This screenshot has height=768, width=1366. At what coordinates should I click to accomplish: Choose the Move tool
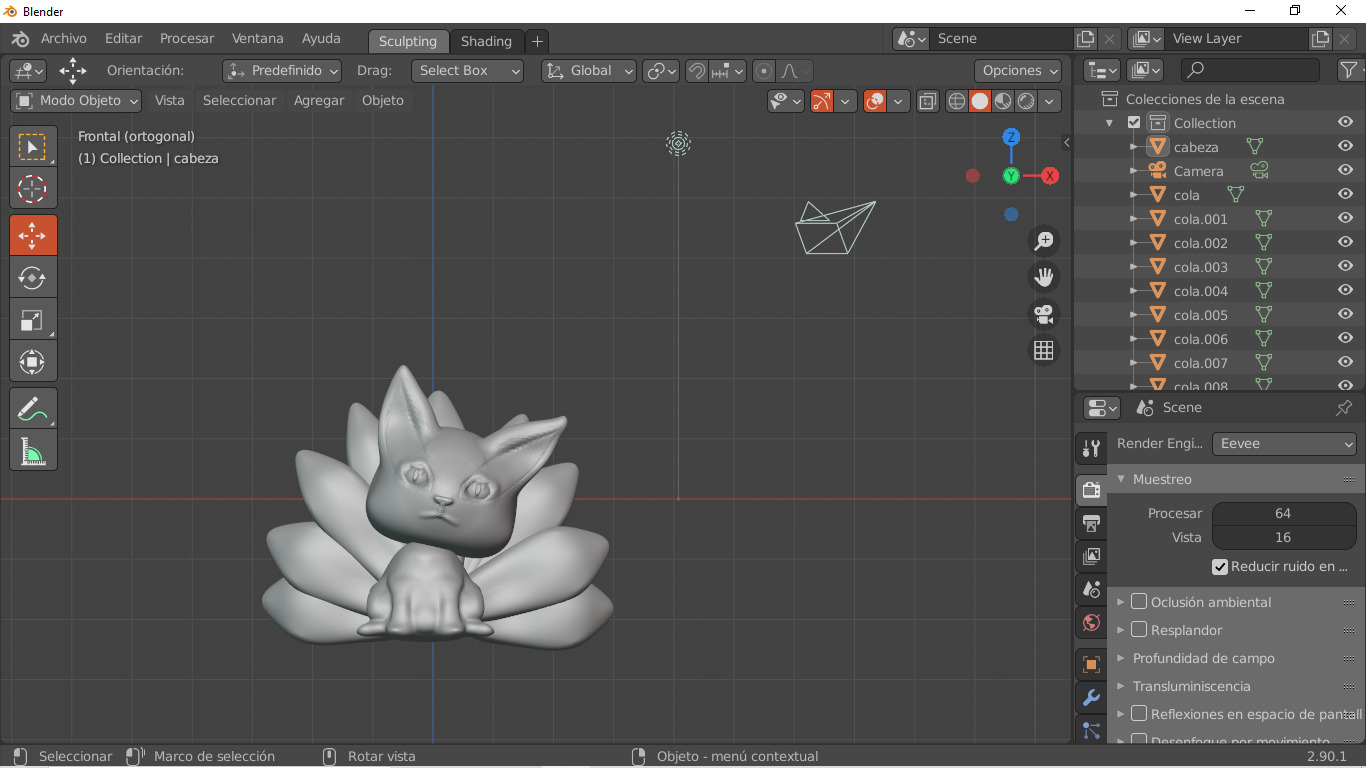tap(33, 235)
